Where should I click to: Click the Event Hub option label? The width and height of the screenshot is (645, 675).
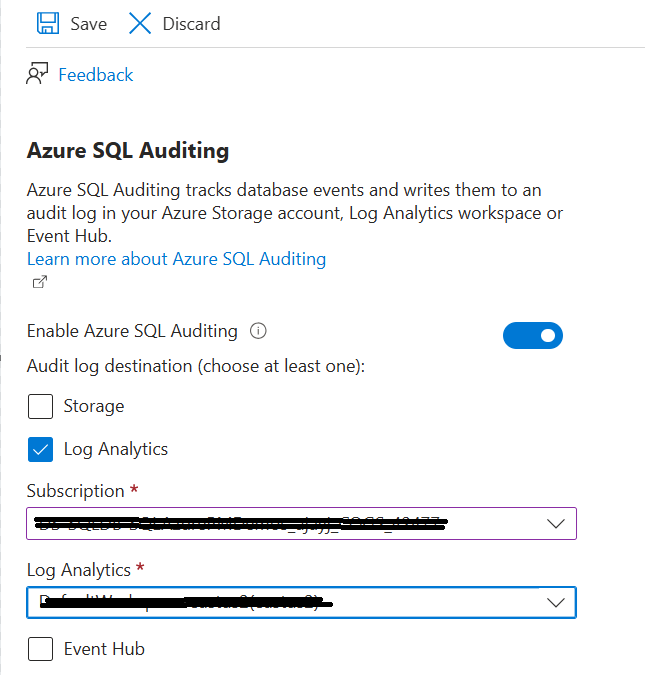coord(104,649)
